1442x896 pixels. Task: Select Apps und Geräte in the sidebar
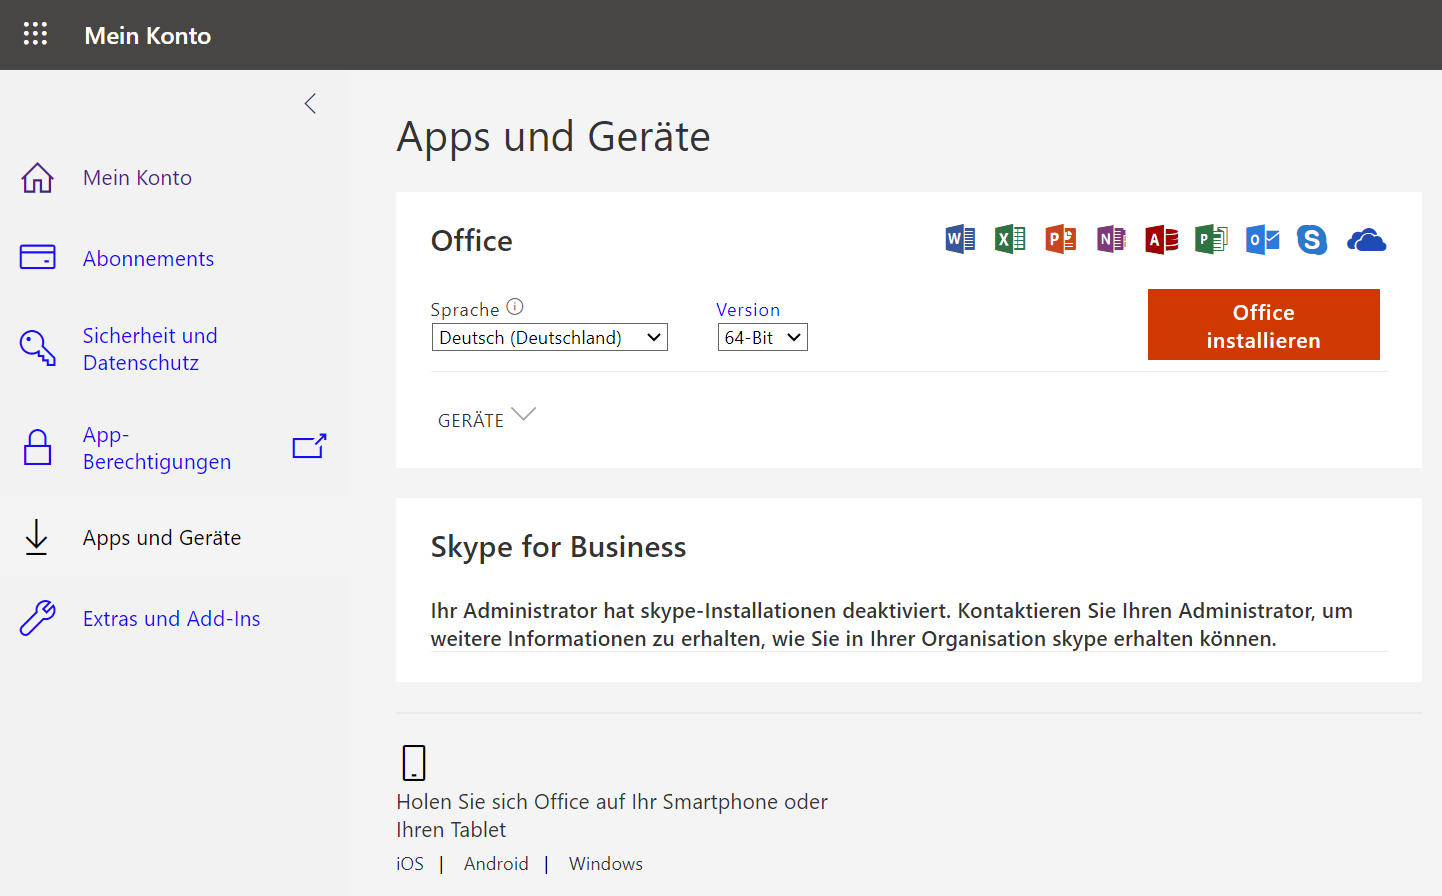coord(162,538)
